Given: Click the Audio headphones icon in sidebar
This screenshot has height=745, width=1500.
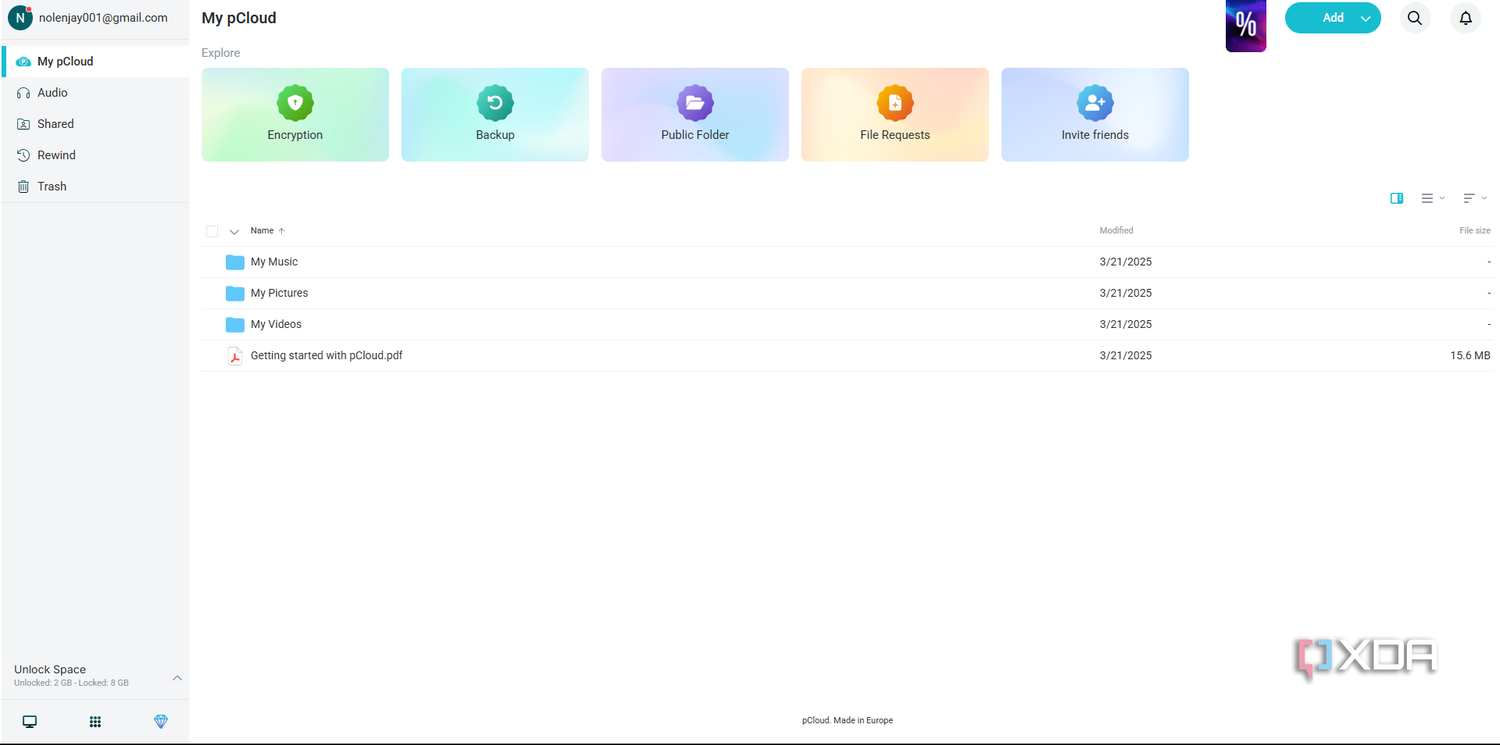Looking at the screenshot, I should coord(24,93).
